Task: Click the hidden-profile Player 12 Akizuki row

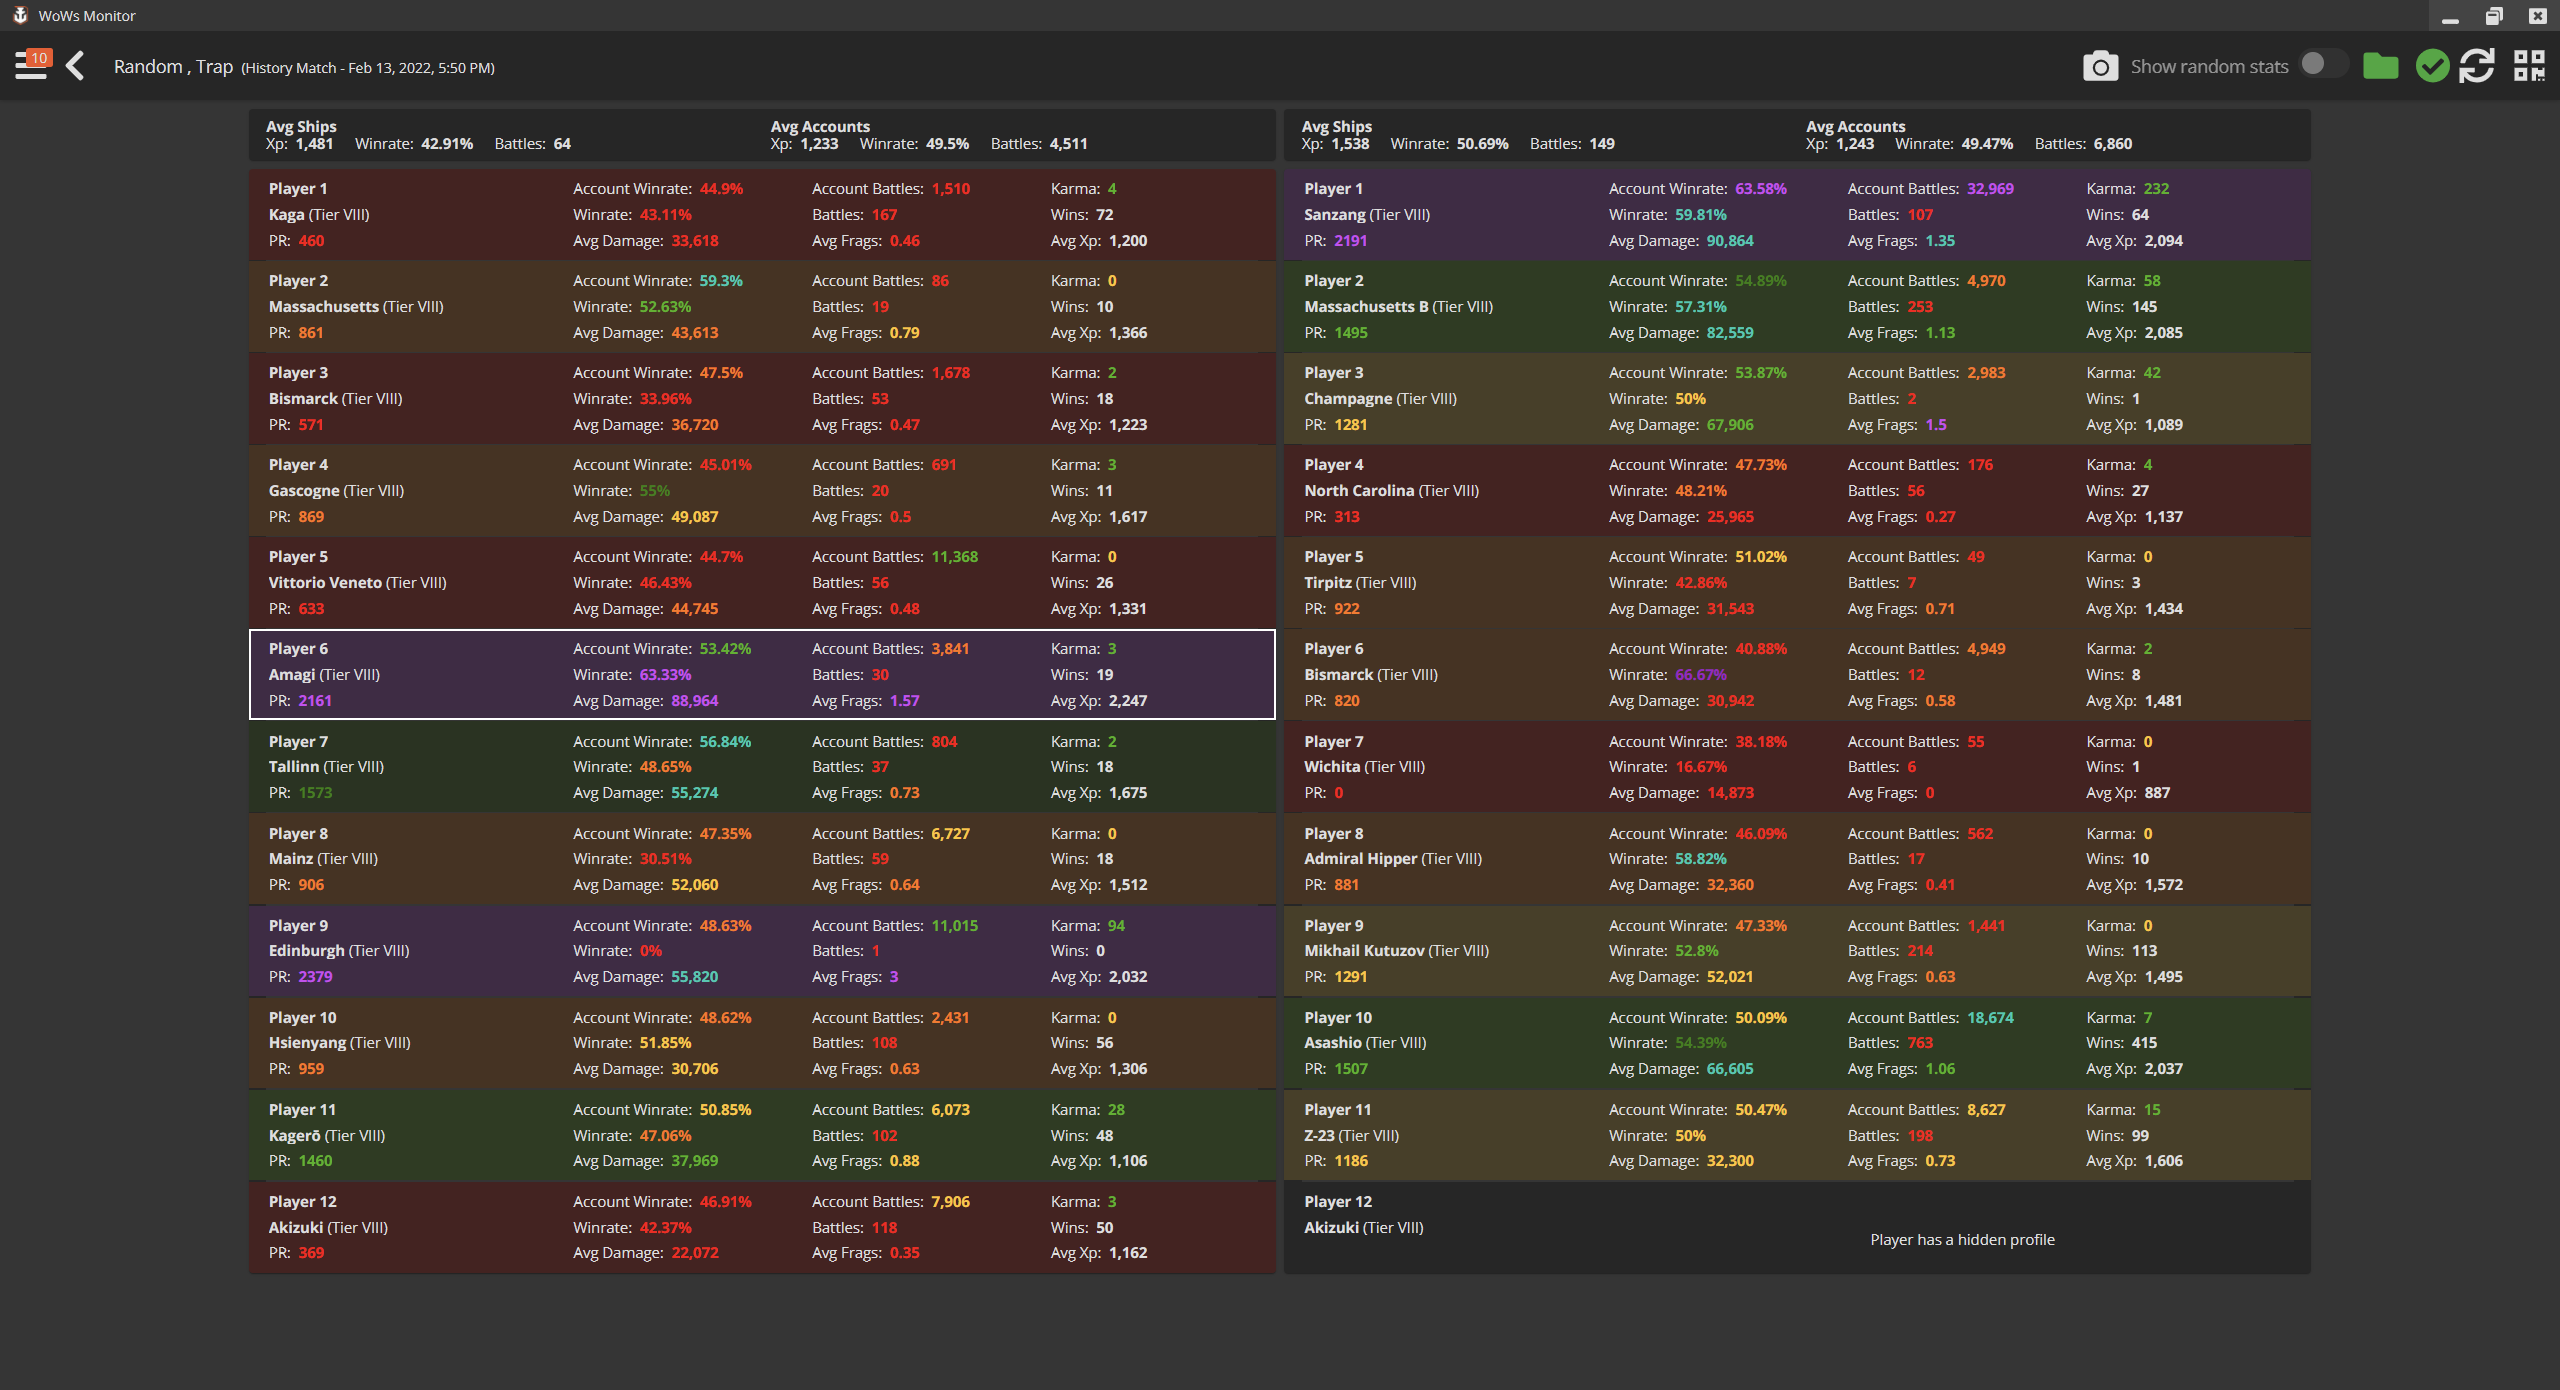Action: pyautogui.click(x=1796, y=1227)
